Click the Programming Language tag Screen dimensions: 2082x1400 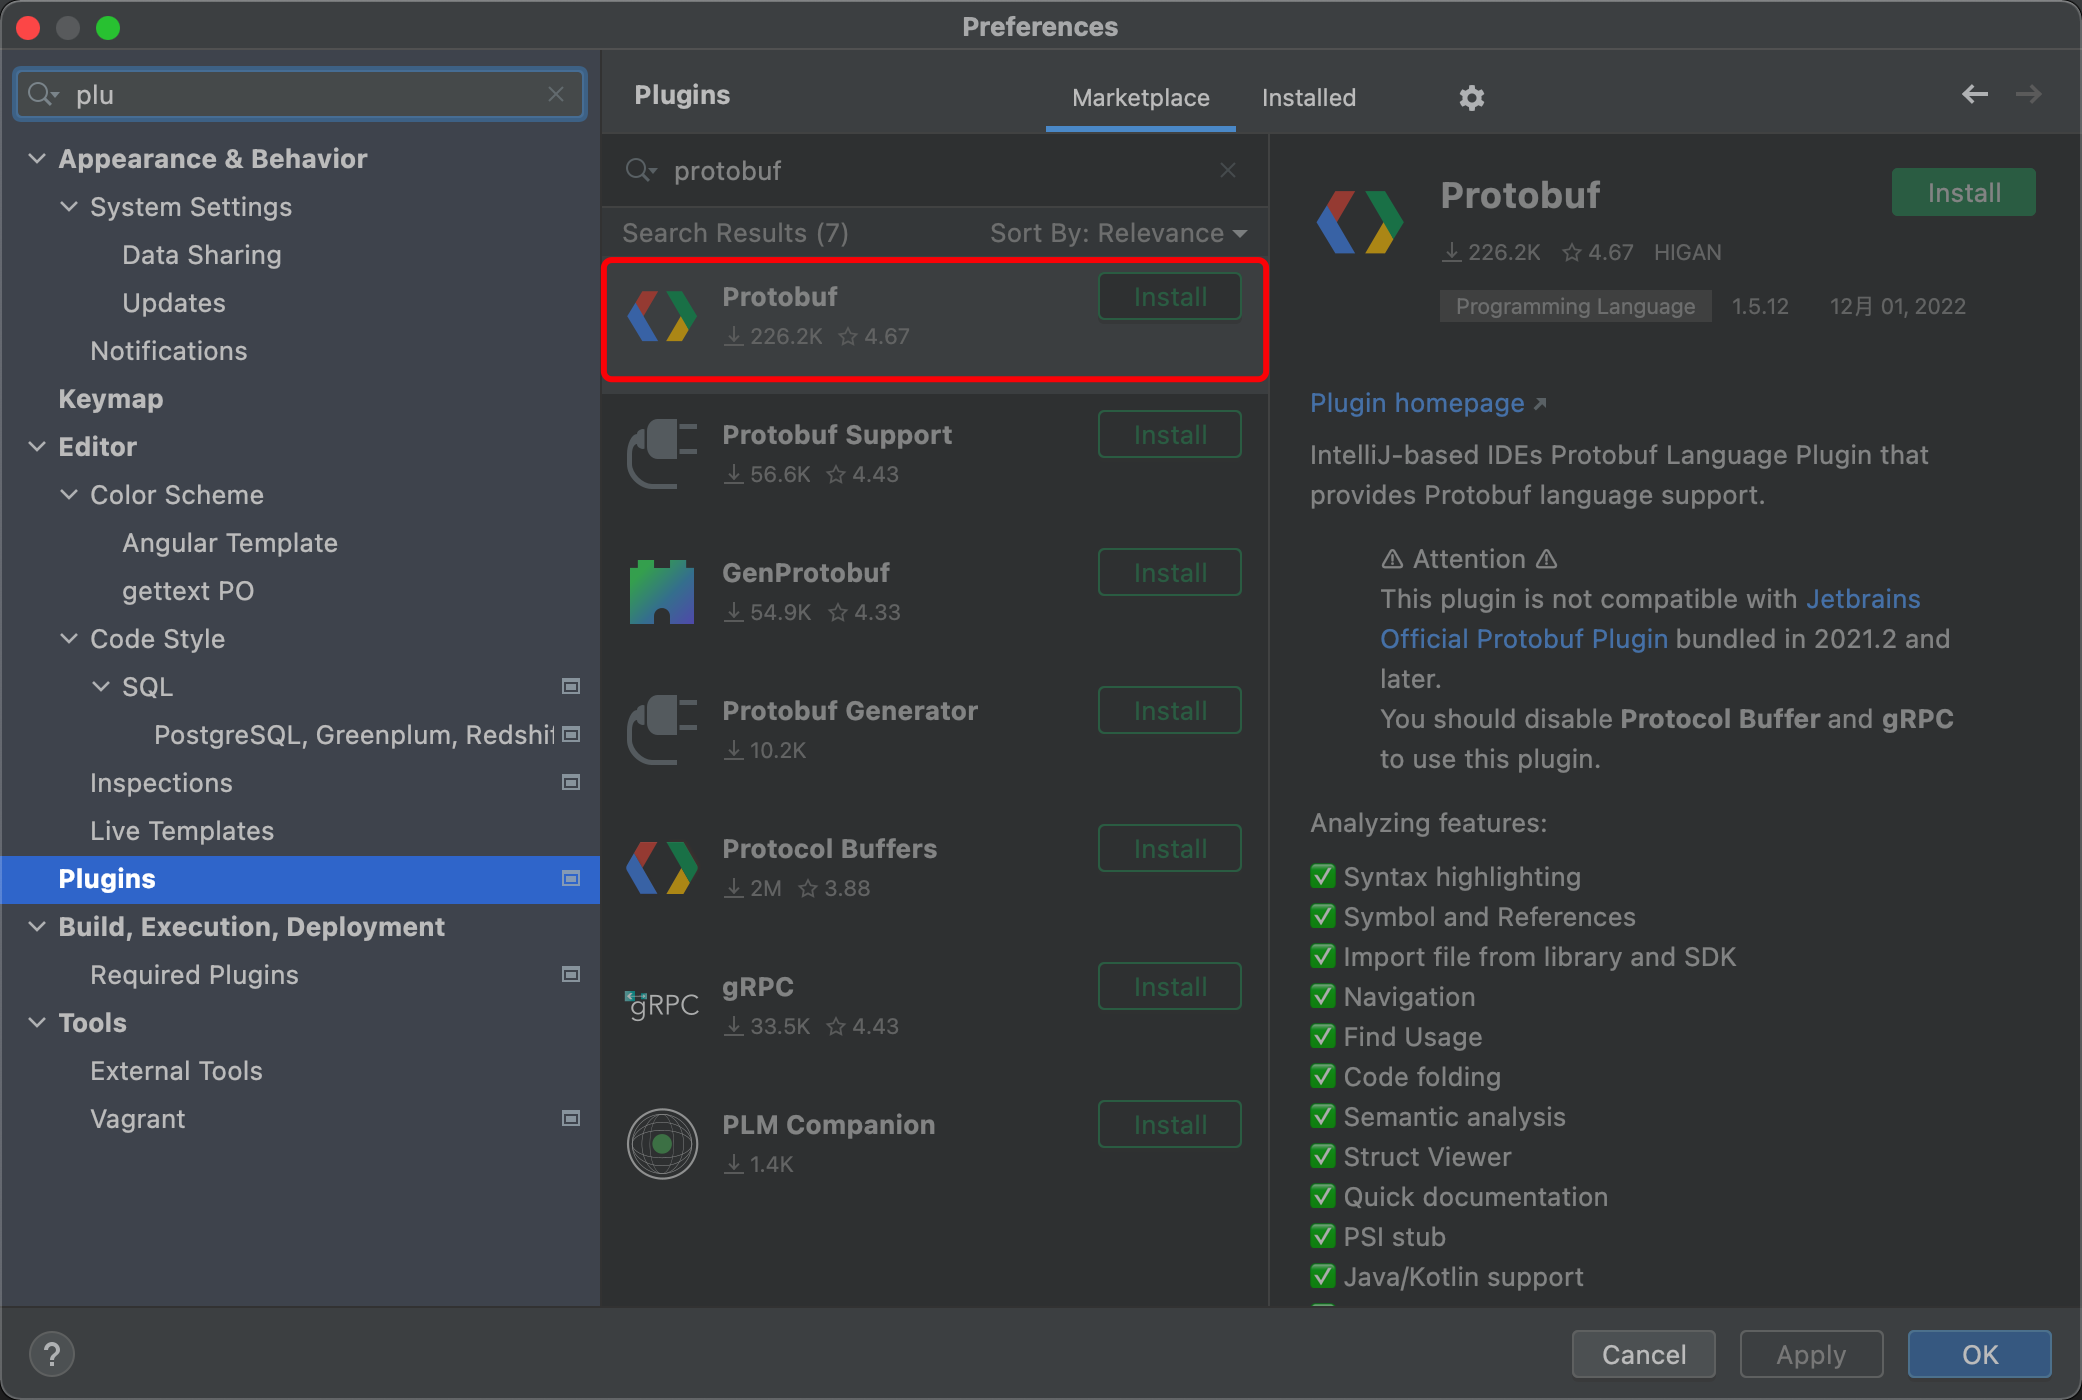1575,307
